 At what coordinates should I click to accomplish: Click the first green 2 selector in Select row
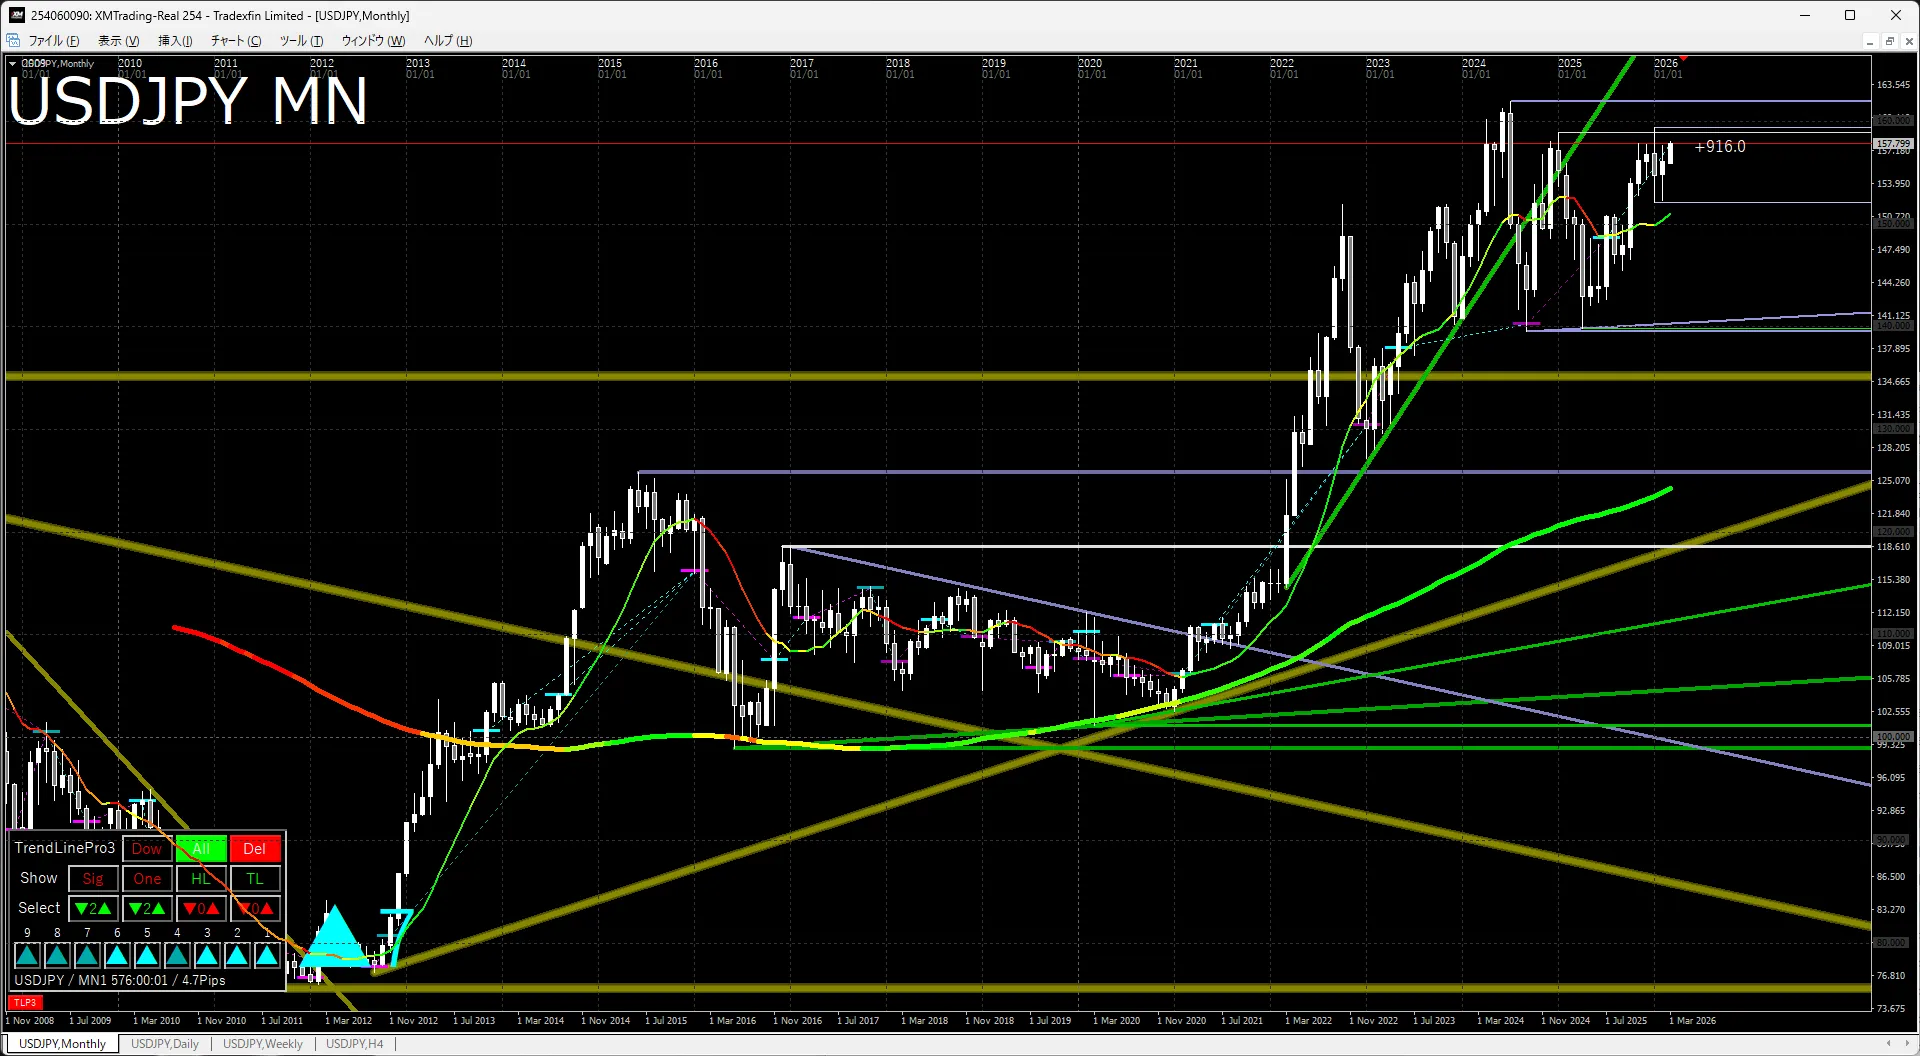pos(93,909)
